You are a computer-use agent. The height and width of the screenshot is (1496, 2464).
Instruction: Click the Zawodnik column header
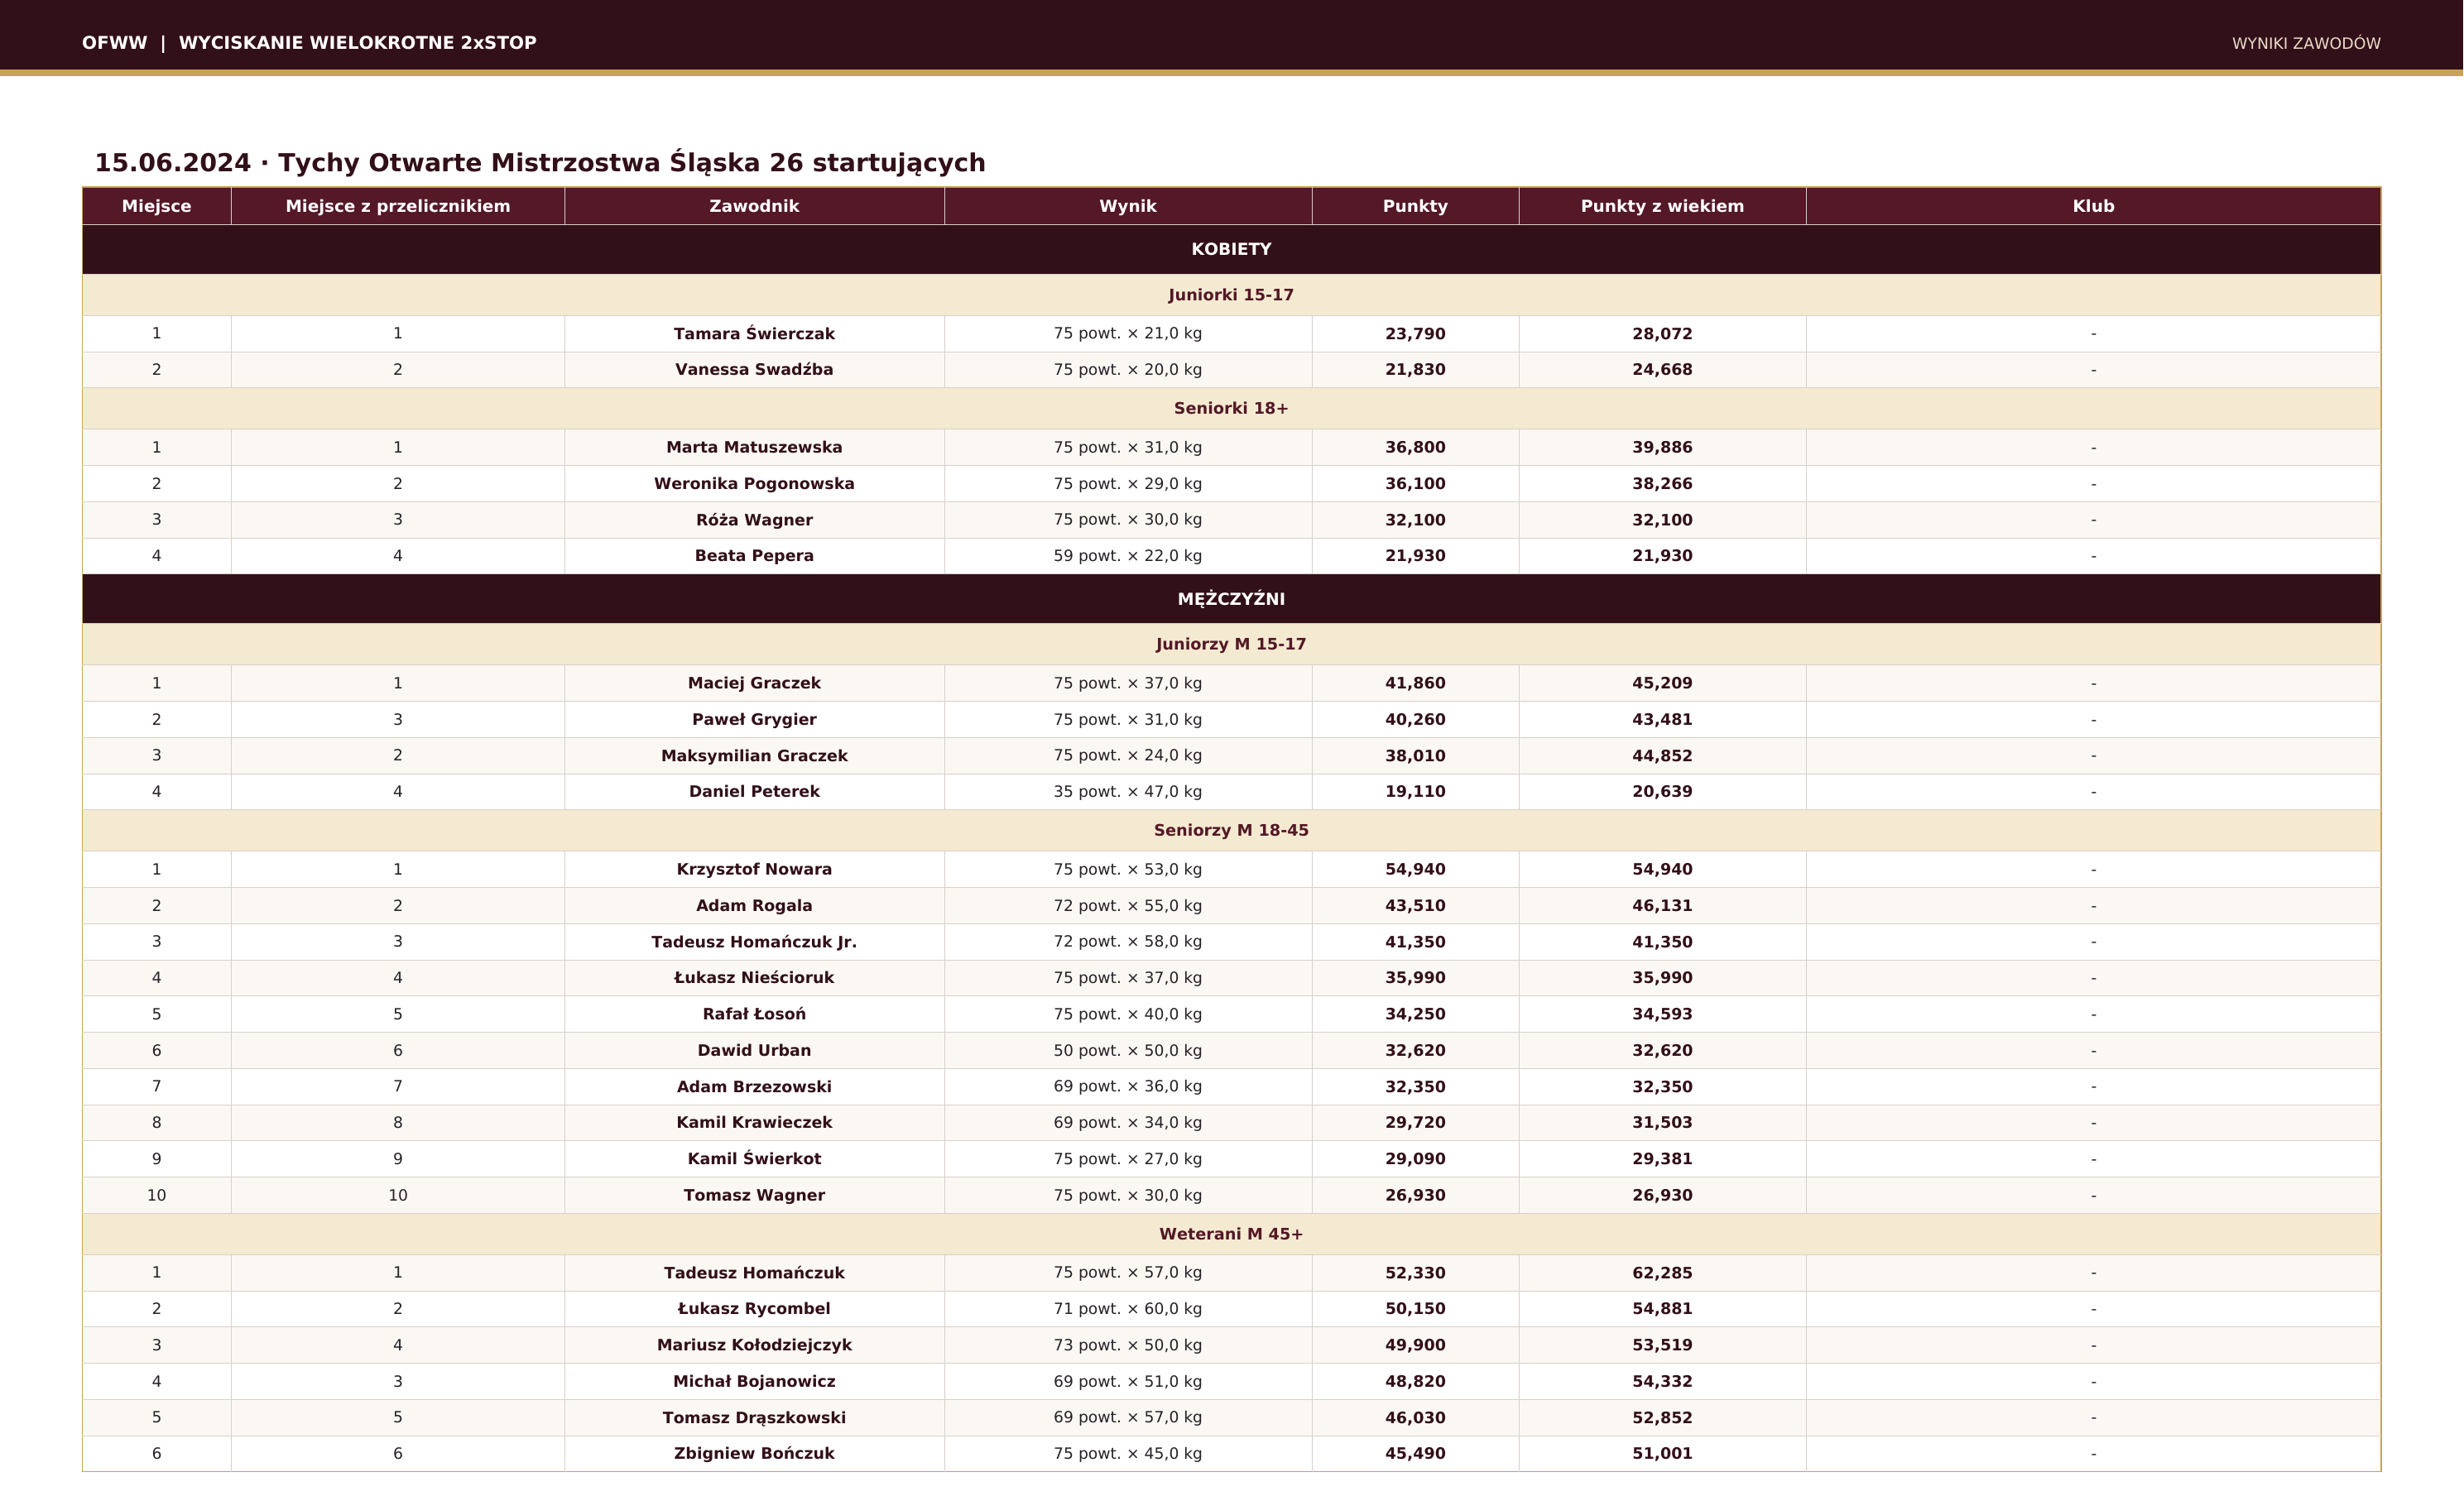[754, 206]
